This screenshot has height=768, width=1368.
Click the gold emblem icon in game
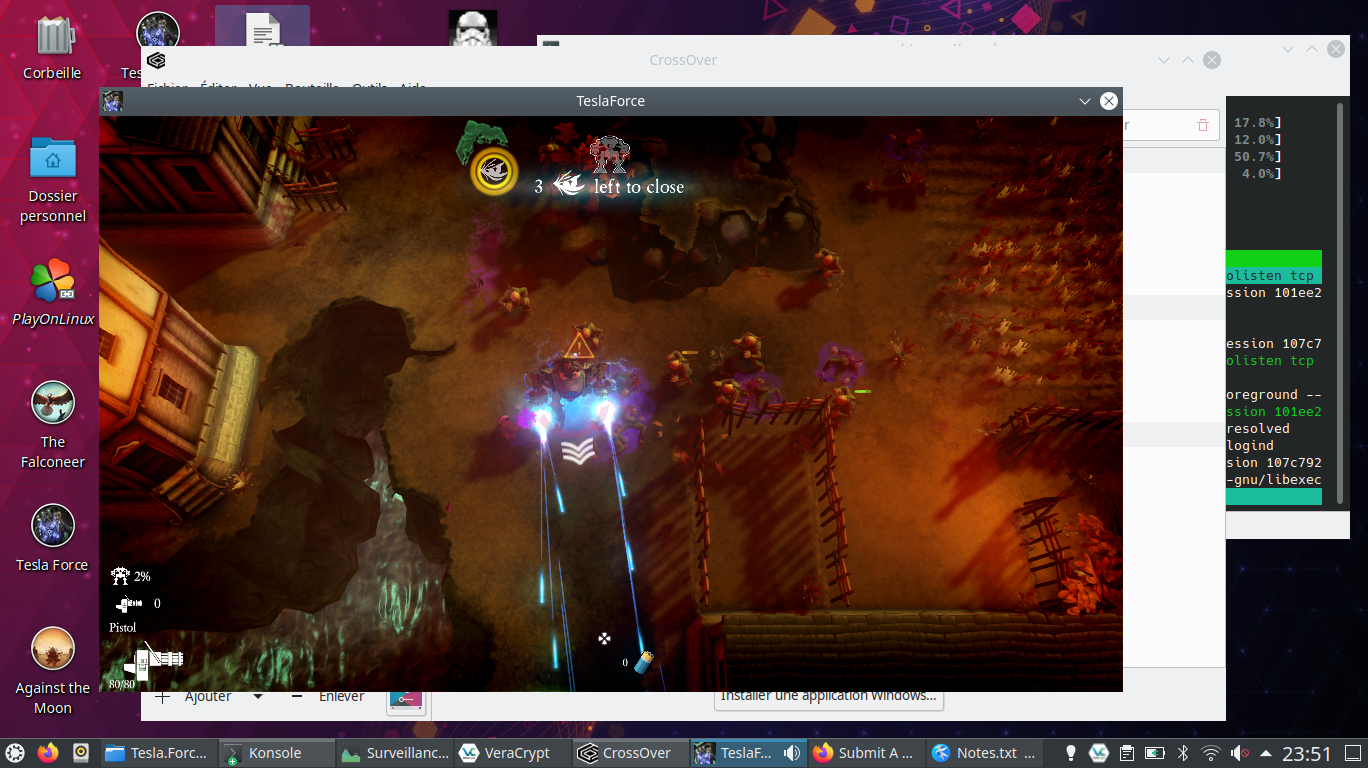click(494, 172)
